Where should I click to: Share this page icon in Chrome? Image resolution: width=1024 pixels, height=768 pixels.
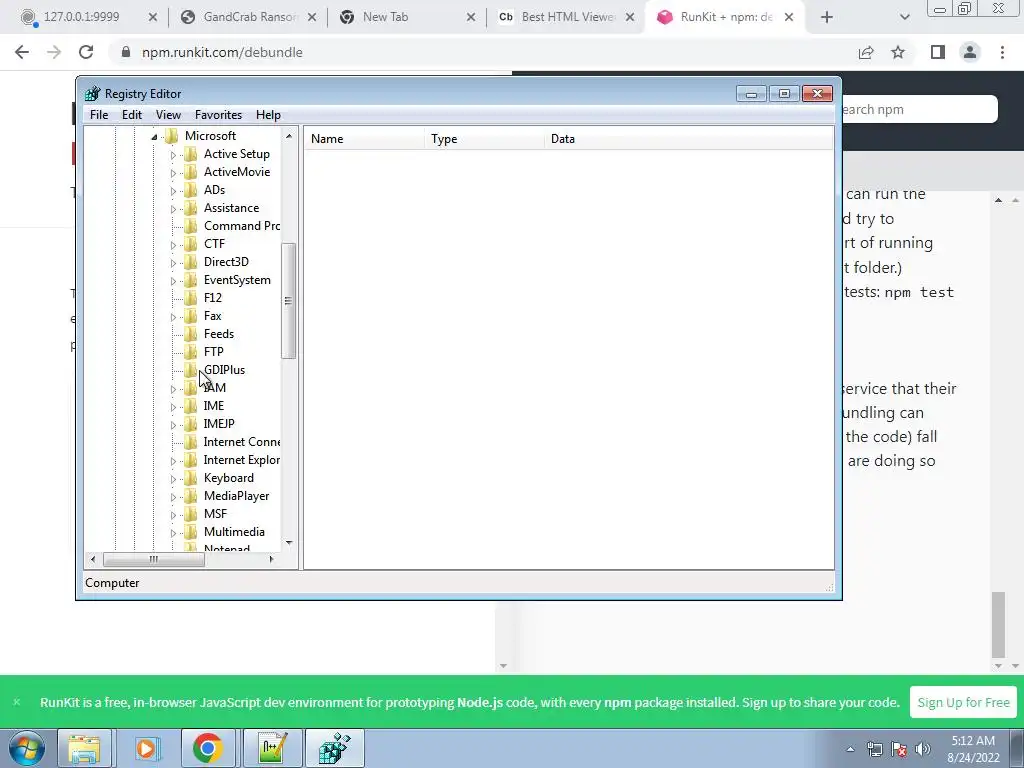866,52
